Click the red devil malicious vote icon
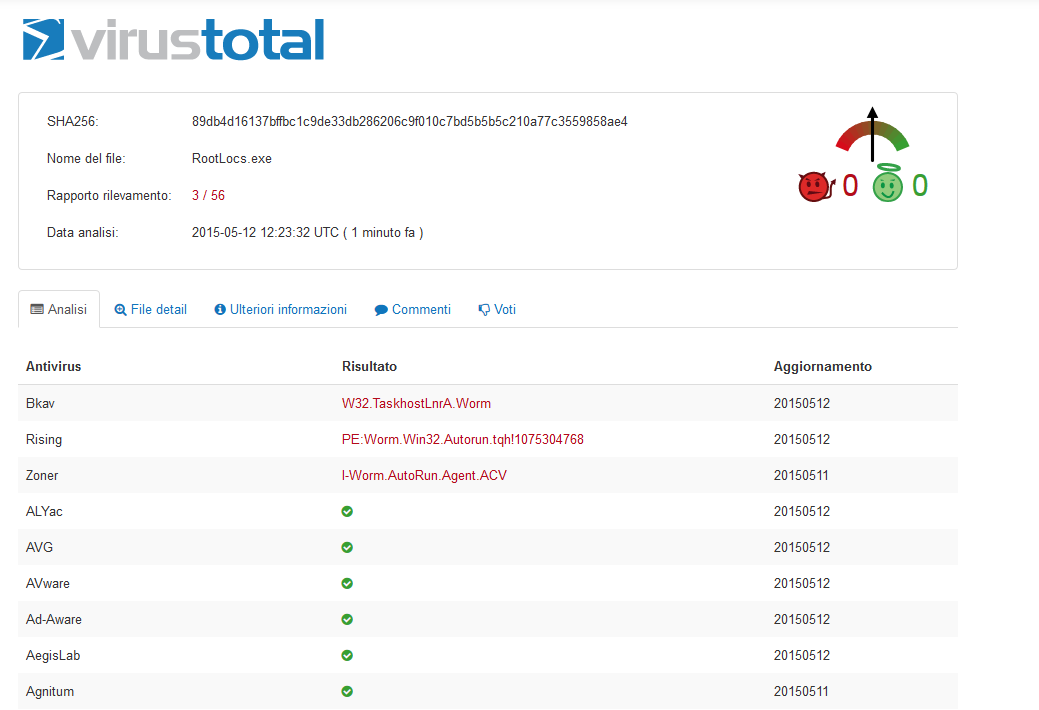This screenshot has width=1039, height=710. (x=815, y=187)
